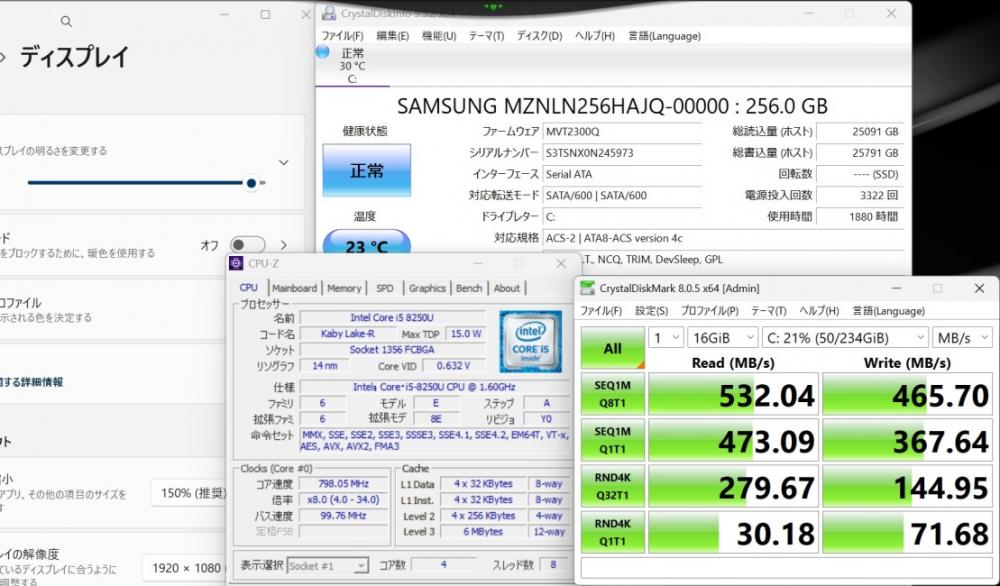Image resolution: width=1000 pixels, height=586 pixels.
Task: Click the power-on count value 3322 回
Action: [x=860, y=195]
